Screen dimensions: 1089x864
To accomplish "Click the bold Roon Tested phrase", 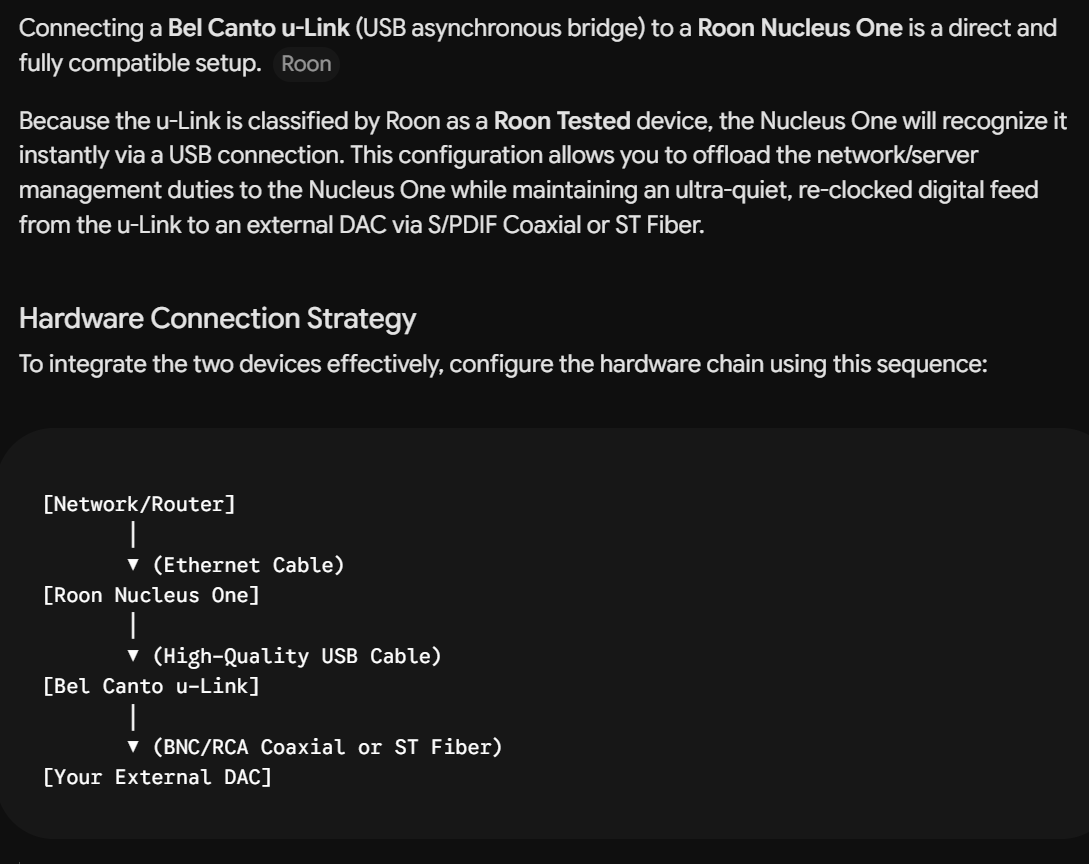I will click(x=562, y=121).
